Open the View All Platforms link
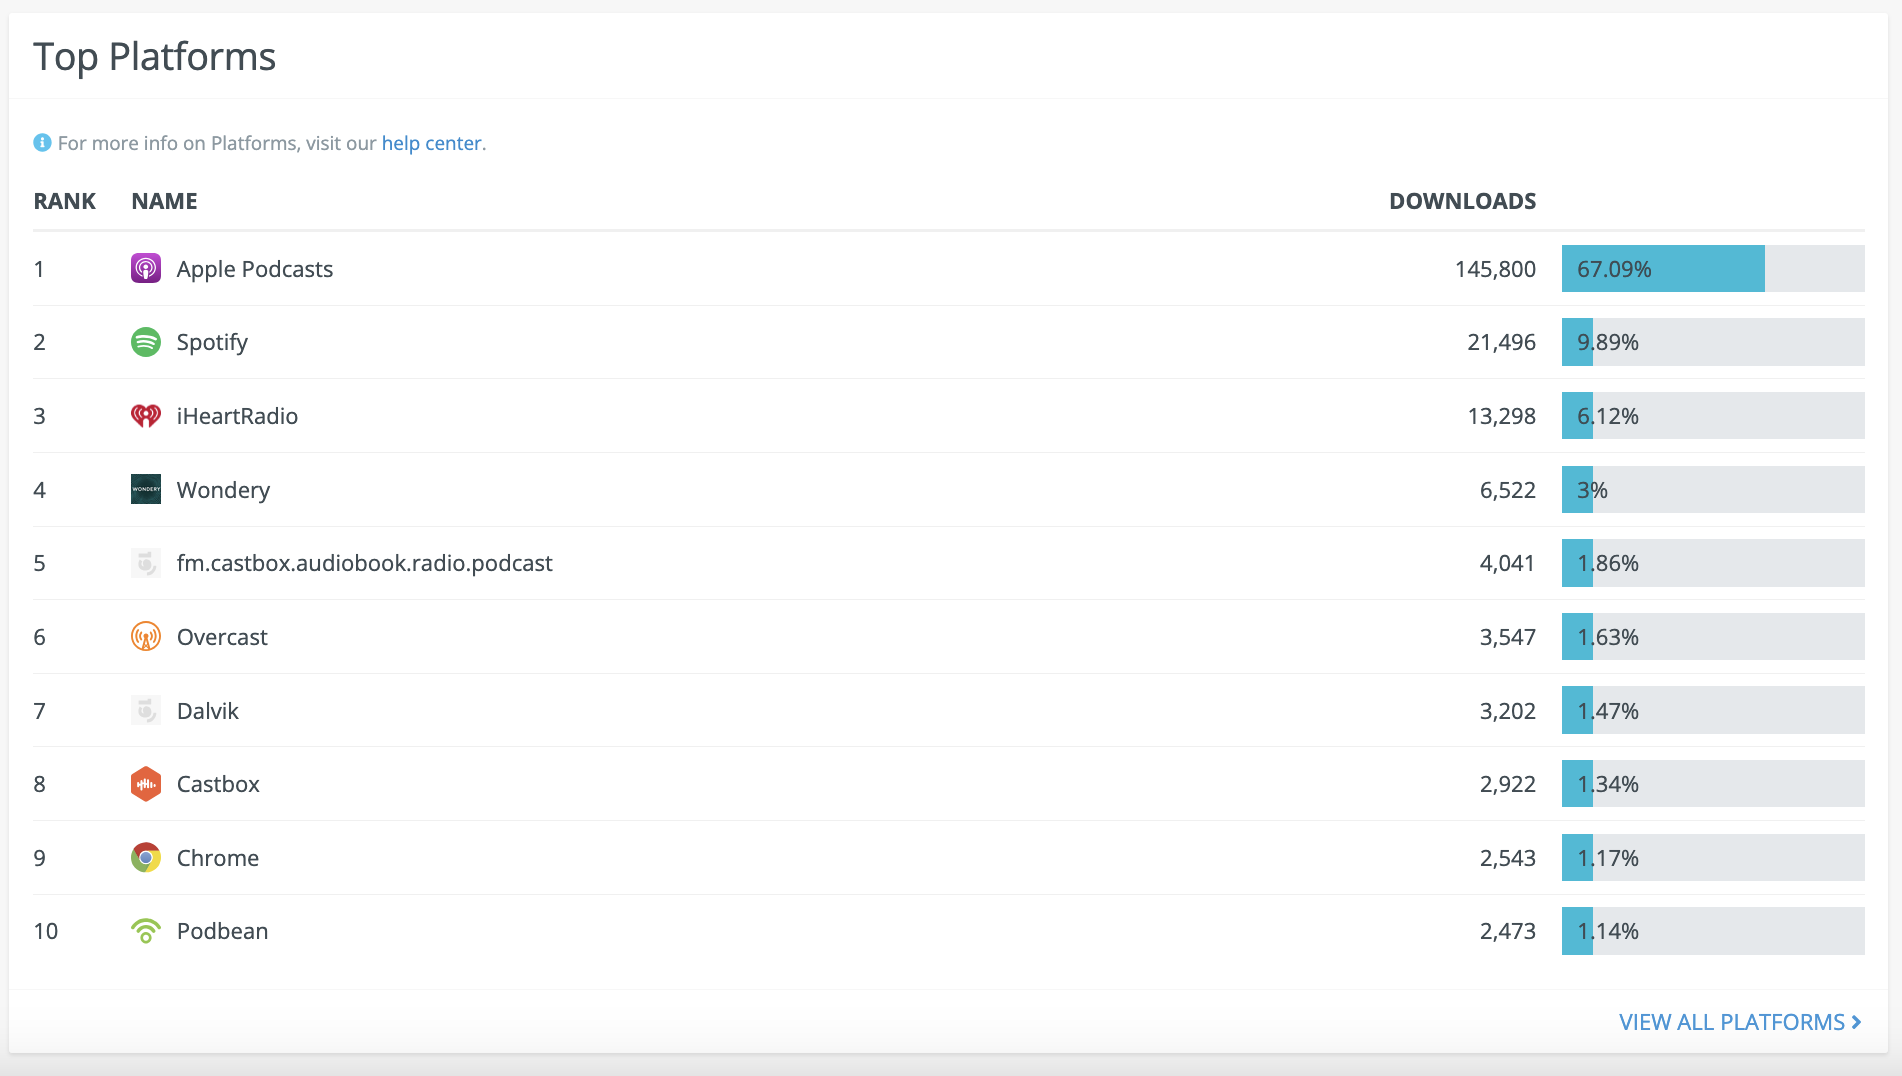Screen dimensions: 1902x1076 pyautogui.click(x=1740, y=1022)
